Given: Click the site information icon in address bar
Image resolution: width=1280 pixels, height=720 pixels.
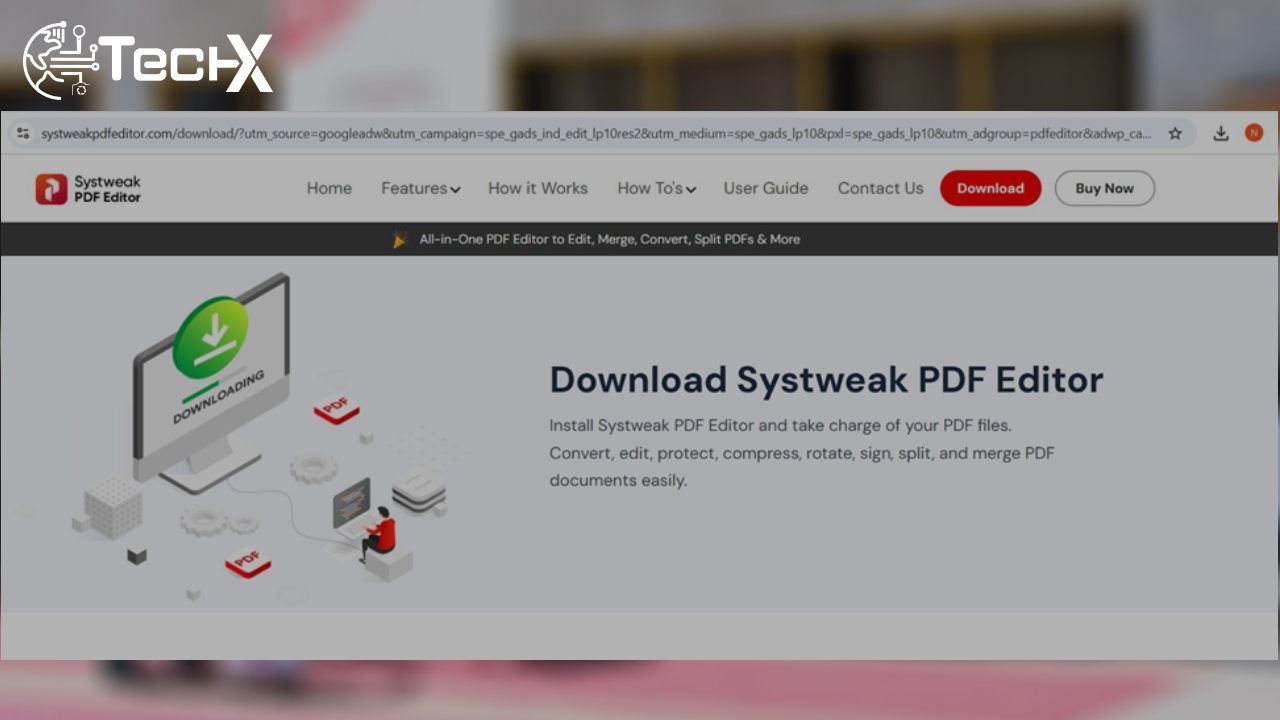Looking at the screenshot, I should point(23,134).
